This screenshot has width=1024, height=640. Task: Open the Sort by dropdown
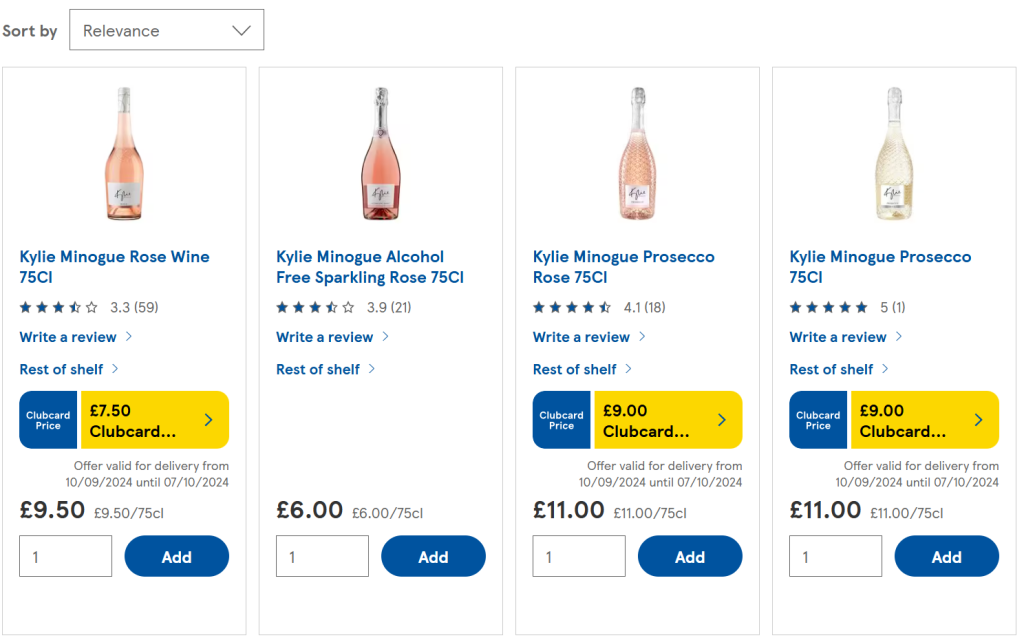click(166, 30)
